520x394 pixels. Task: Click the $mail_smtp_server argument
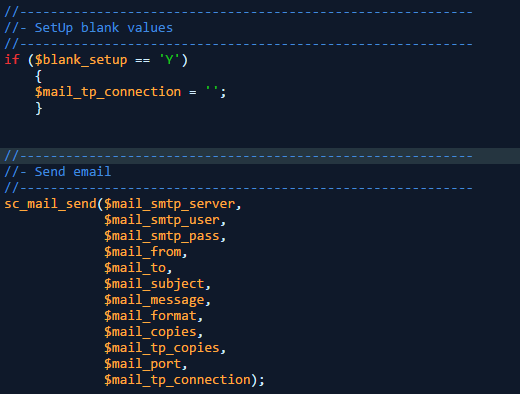[170, 204]
